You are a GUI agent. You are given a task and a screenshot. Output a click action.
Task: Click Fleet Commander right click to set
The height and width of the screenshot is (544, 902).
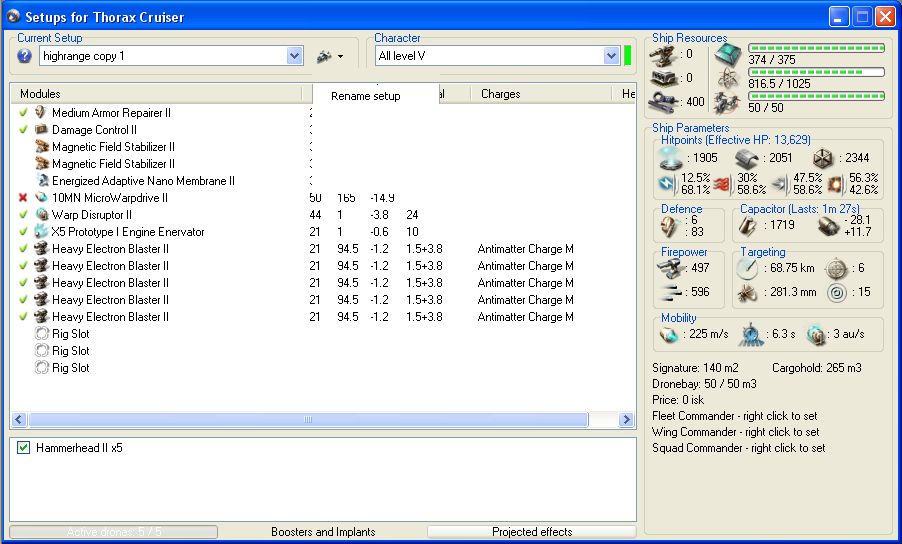[x=735, y=416]
